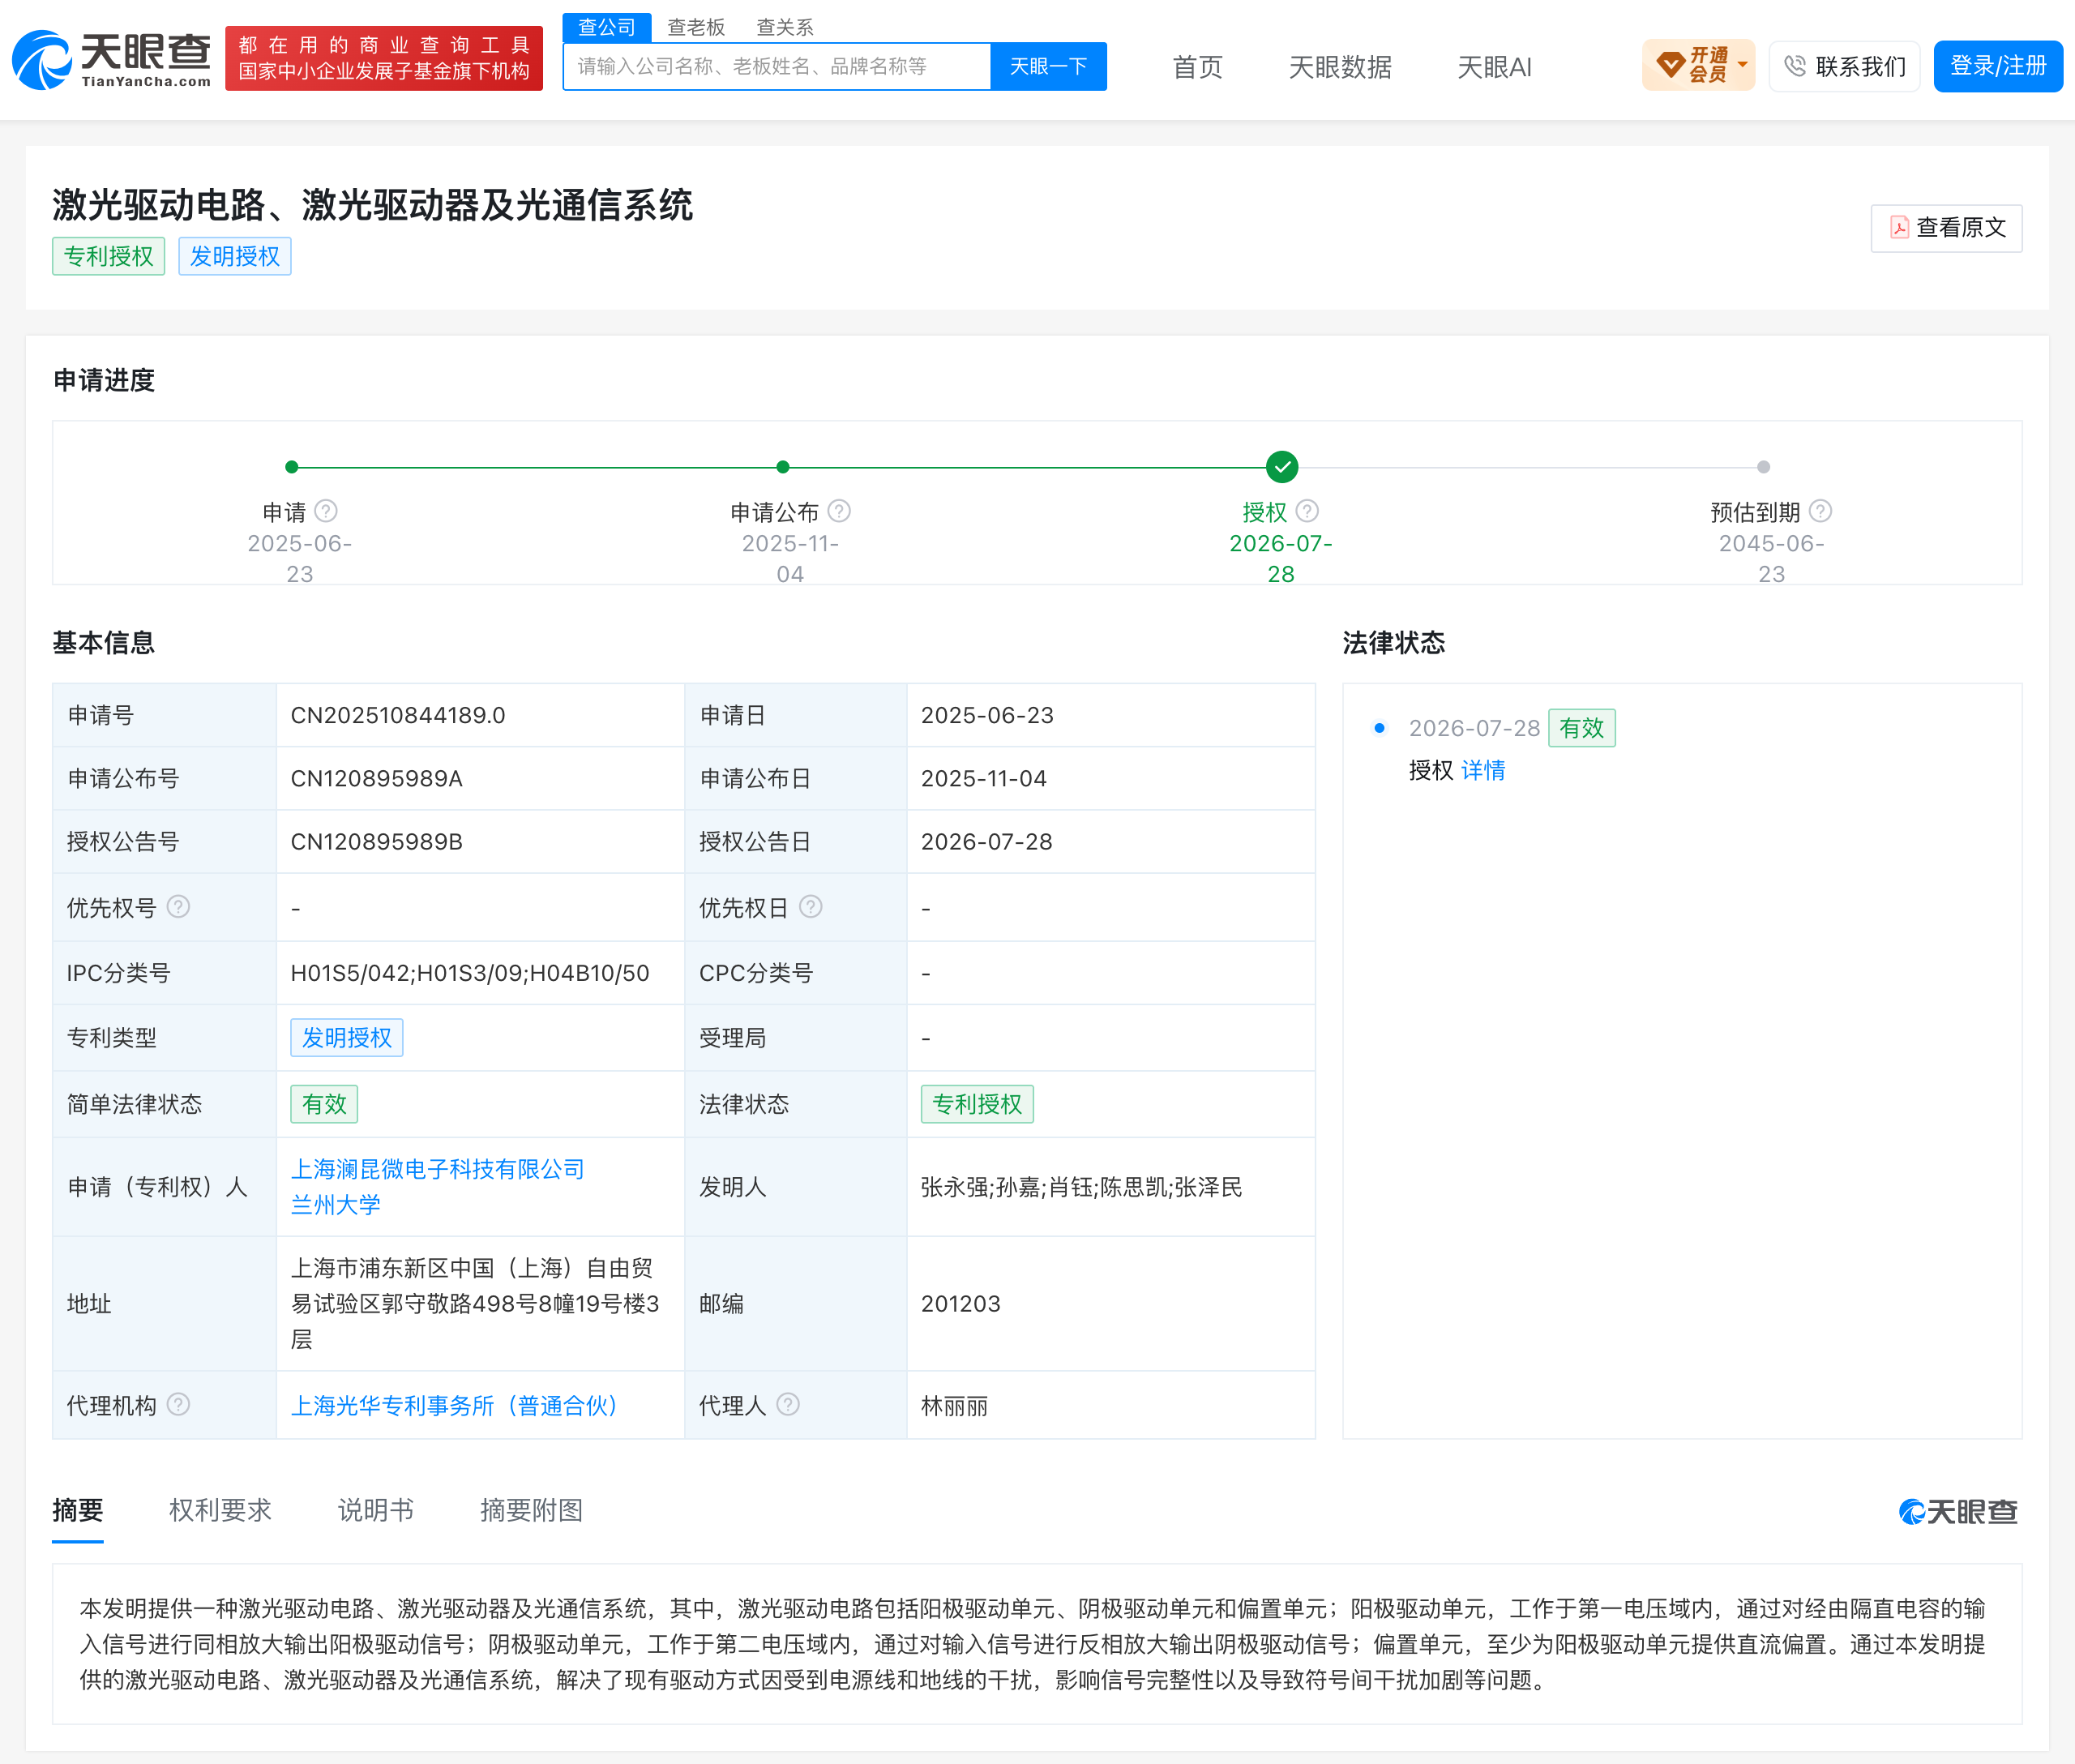The image size is (2075, 1764).
Task: Click help icon next to 代理人
Action: tap(788, 1404)
